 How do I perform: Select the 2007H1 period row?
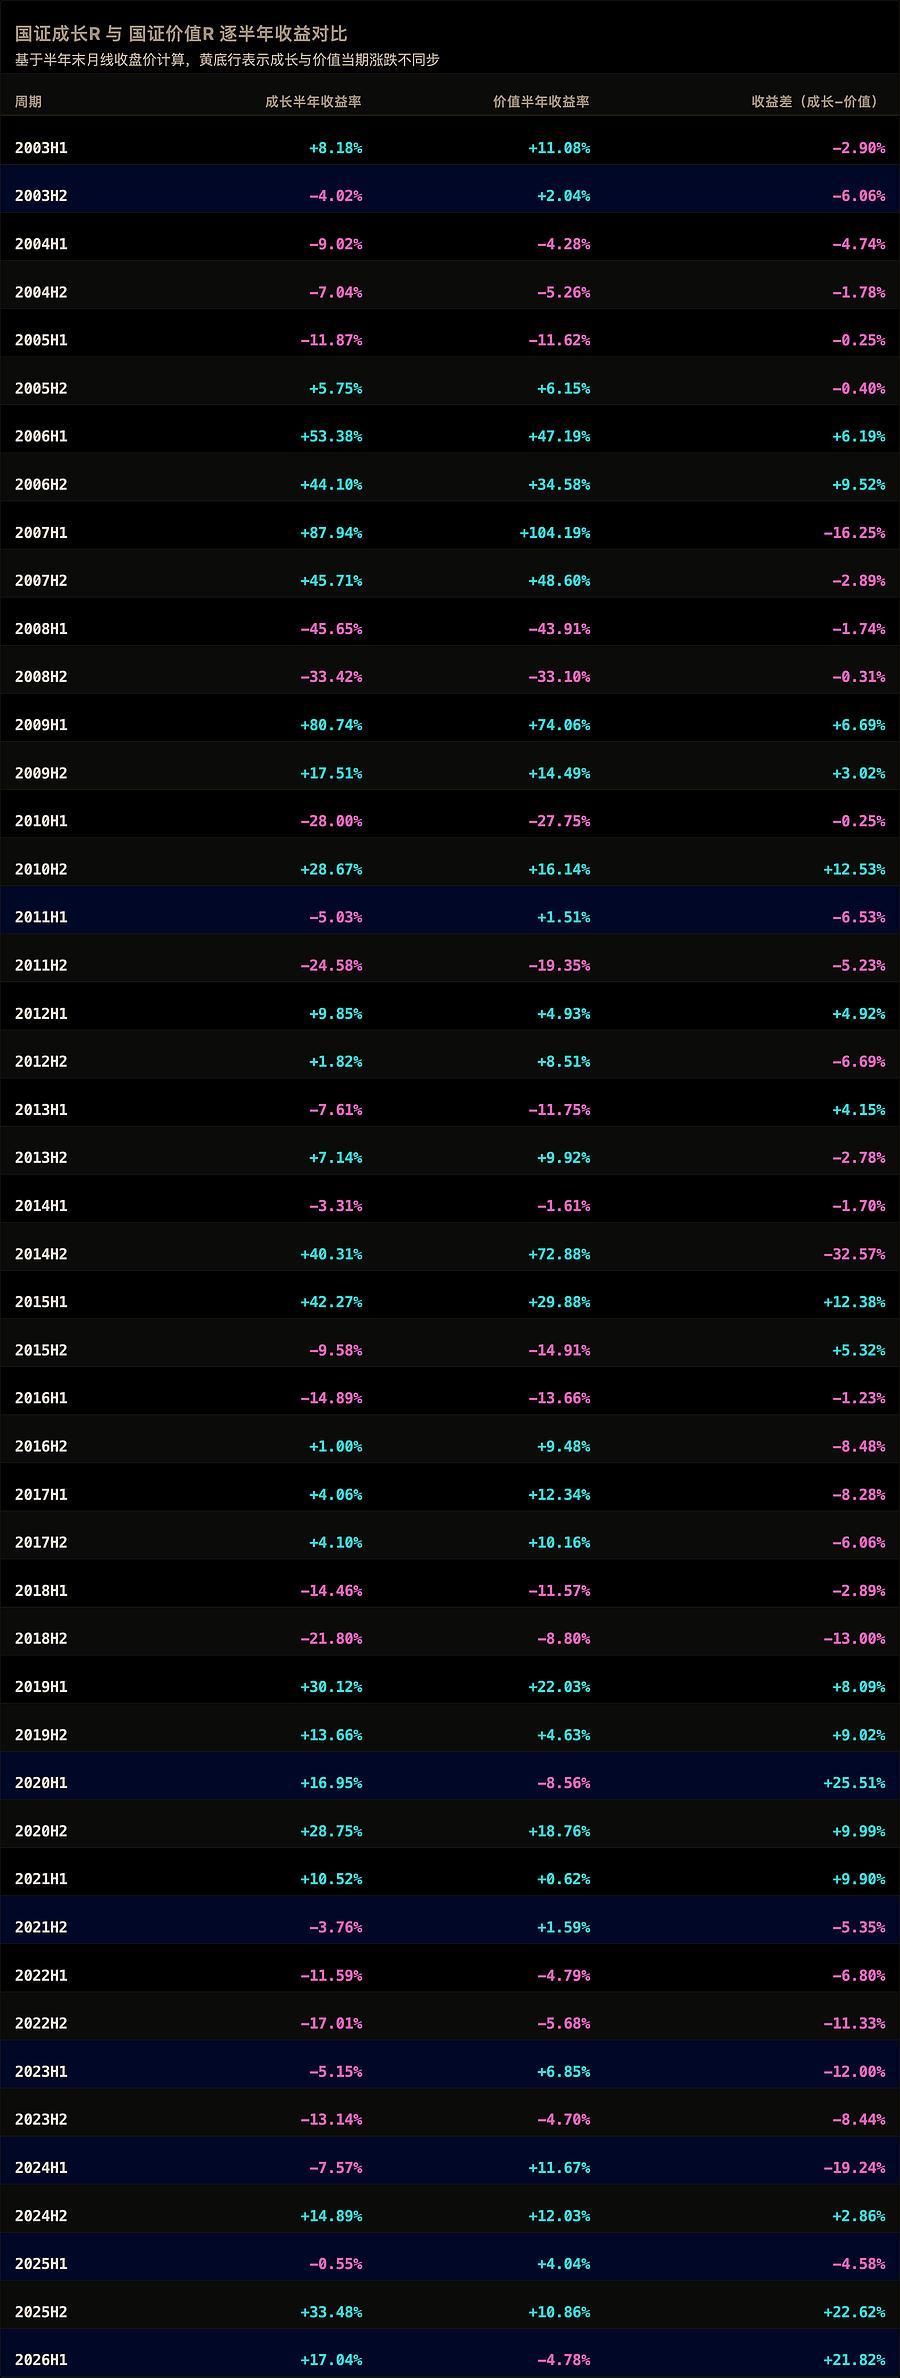click(450, 533)
